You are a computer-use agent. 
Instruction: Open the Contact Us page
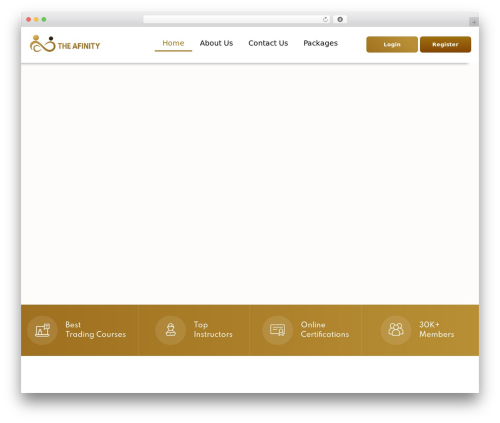pos(268,43)
